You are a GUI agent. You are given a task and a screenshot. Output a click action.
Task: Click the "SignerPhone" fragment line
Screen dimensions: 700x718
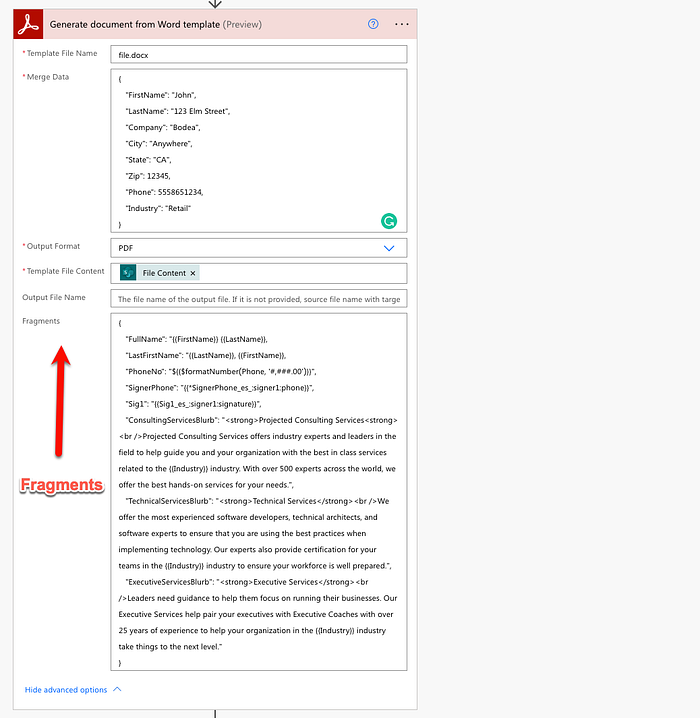click(220, 388)
